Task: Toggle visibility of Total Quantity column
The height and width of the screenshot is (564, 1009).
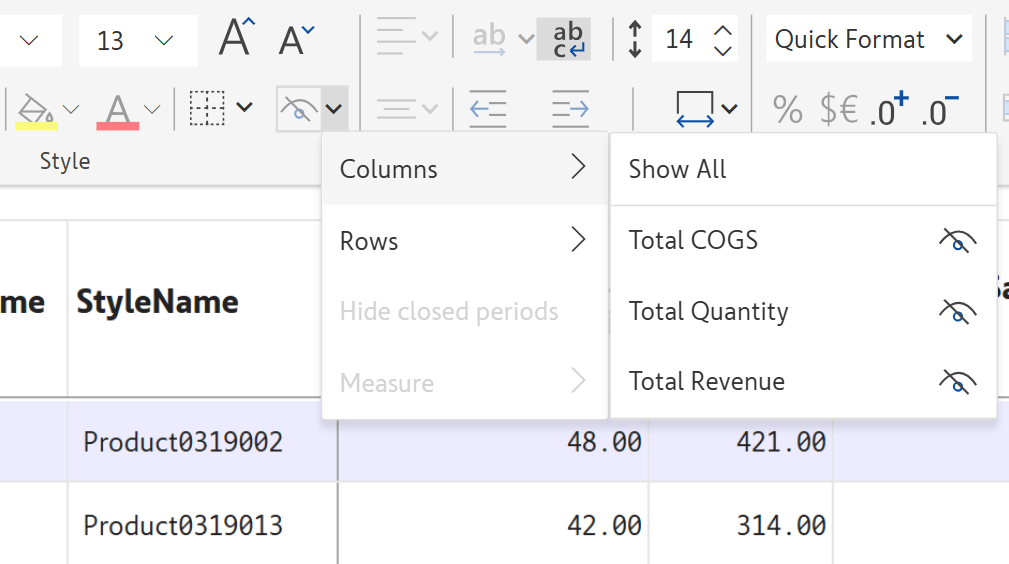Action: tap(958, 312)
